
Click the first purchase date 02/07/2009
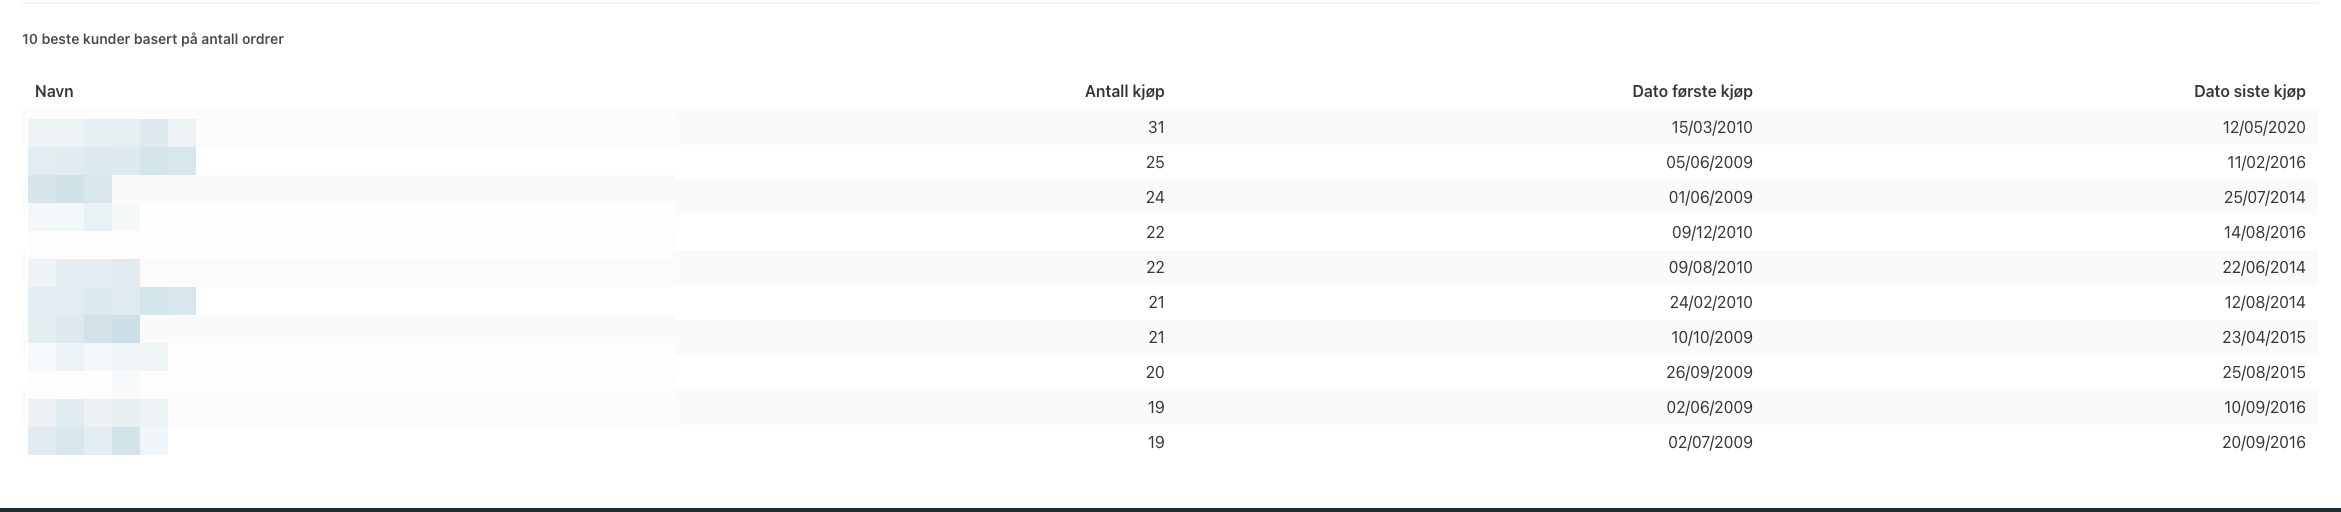coord(1710,442)
